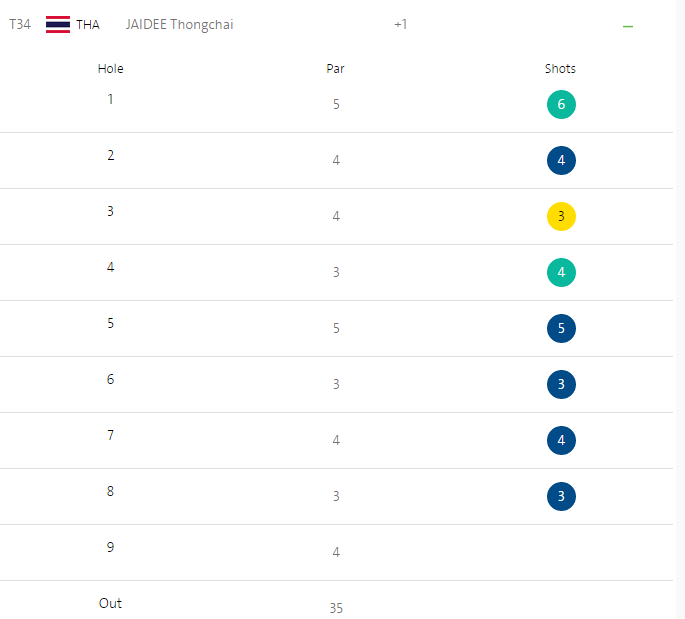Viewport: 685px width, 619px height.
Task: Click the green bogey circle on hole 1
Action: click(x=561, y=104)
